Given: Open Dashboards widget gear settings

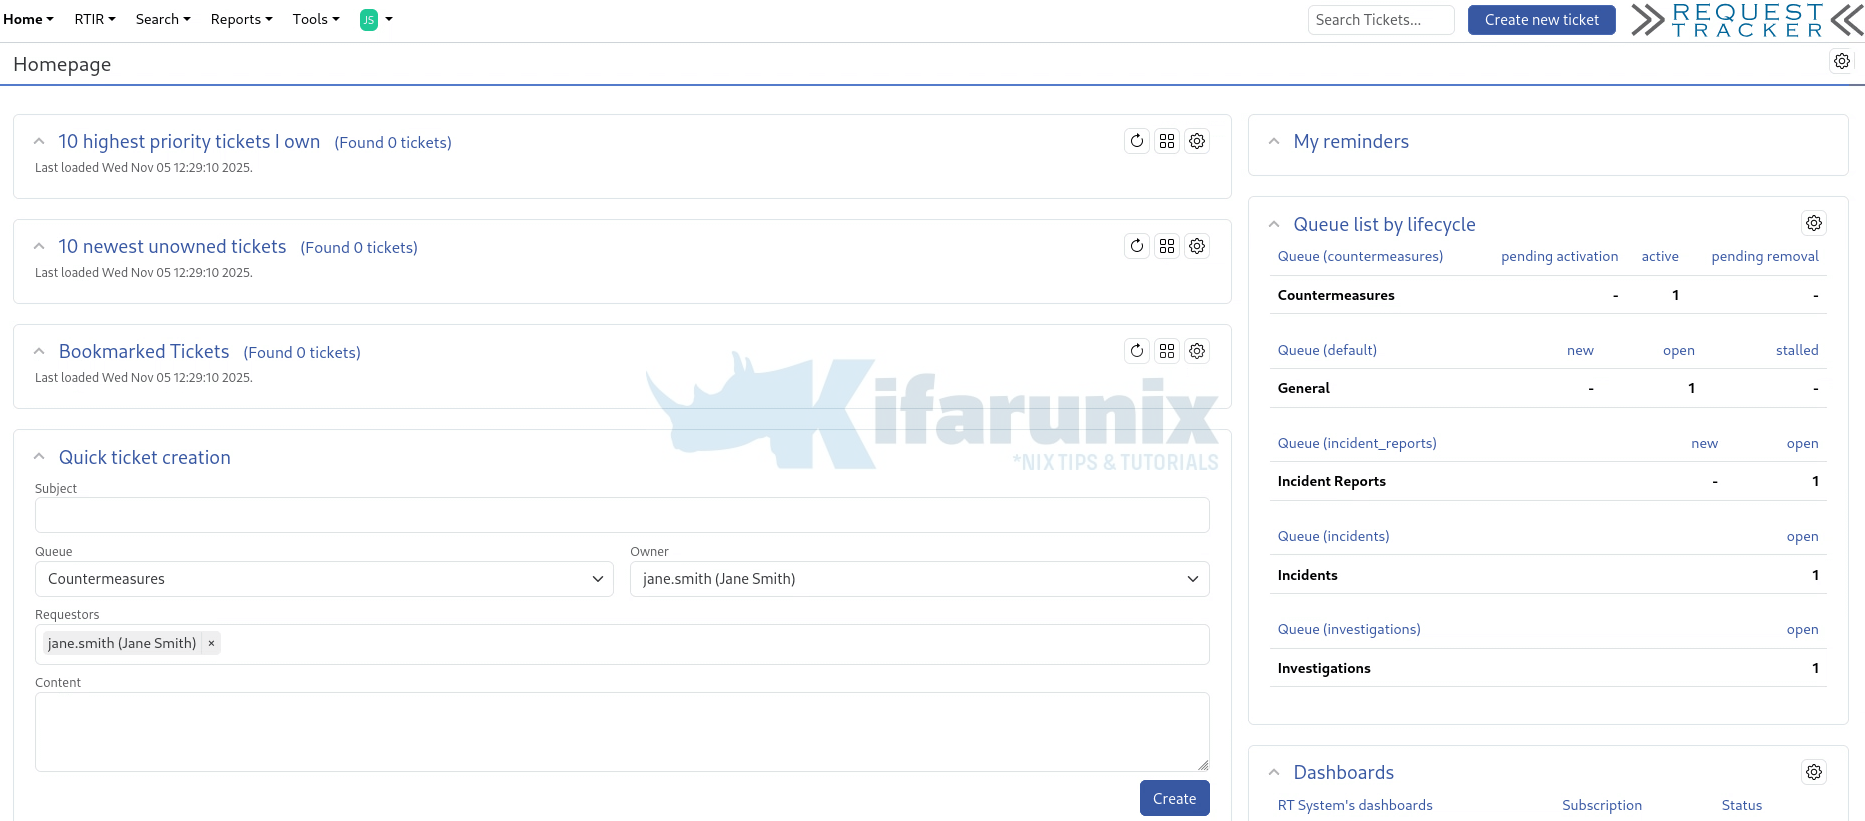Looking at the screenshot, I should point(1813,772).
